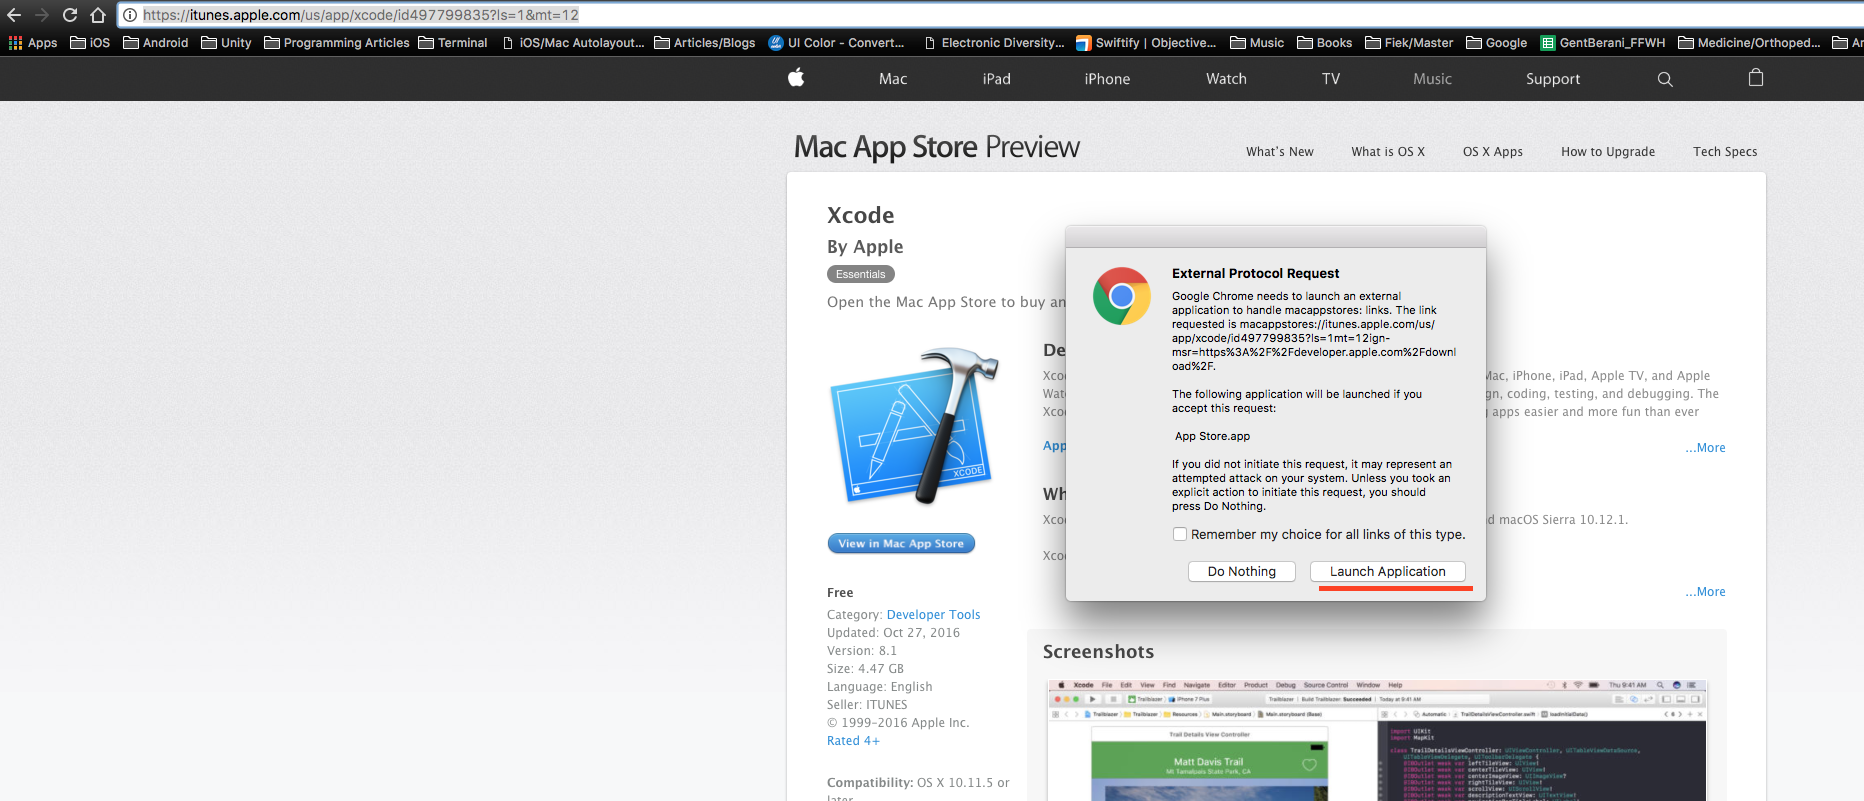Expand description with upper ...More link

tap(1705, 448)
